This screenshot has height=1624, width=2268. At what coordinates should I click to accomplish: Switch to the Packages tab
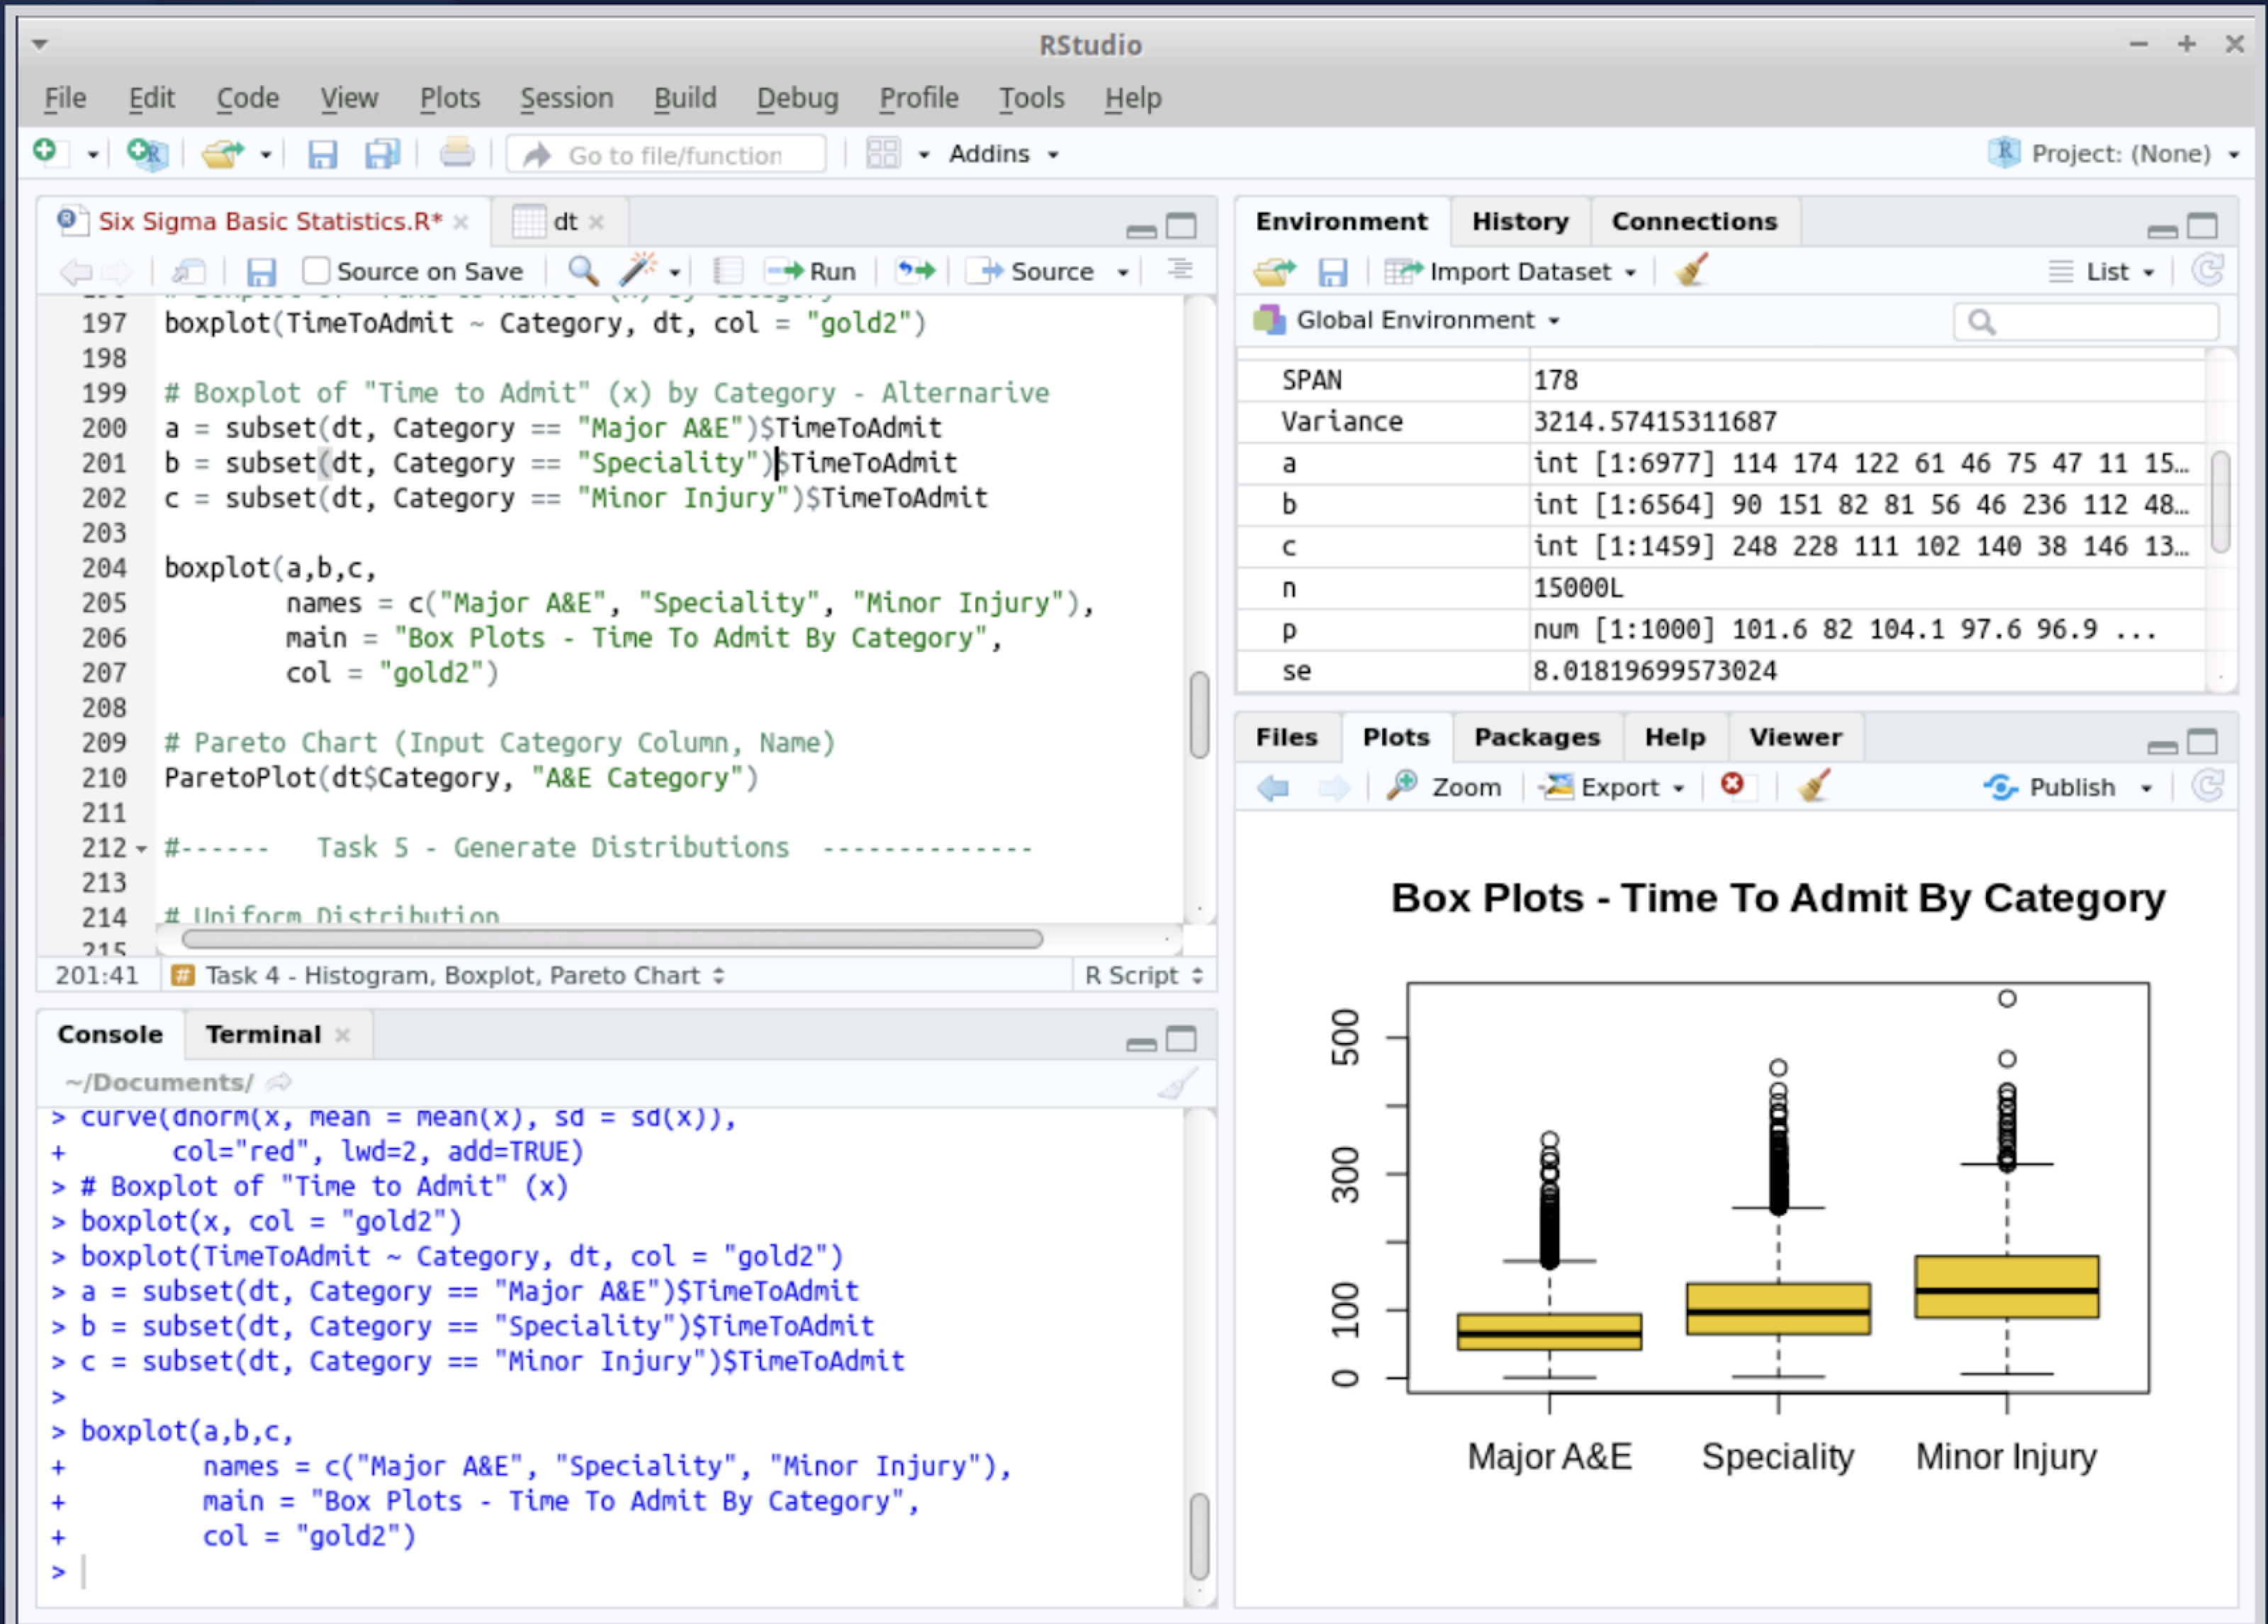click(x=1536, y=737)
